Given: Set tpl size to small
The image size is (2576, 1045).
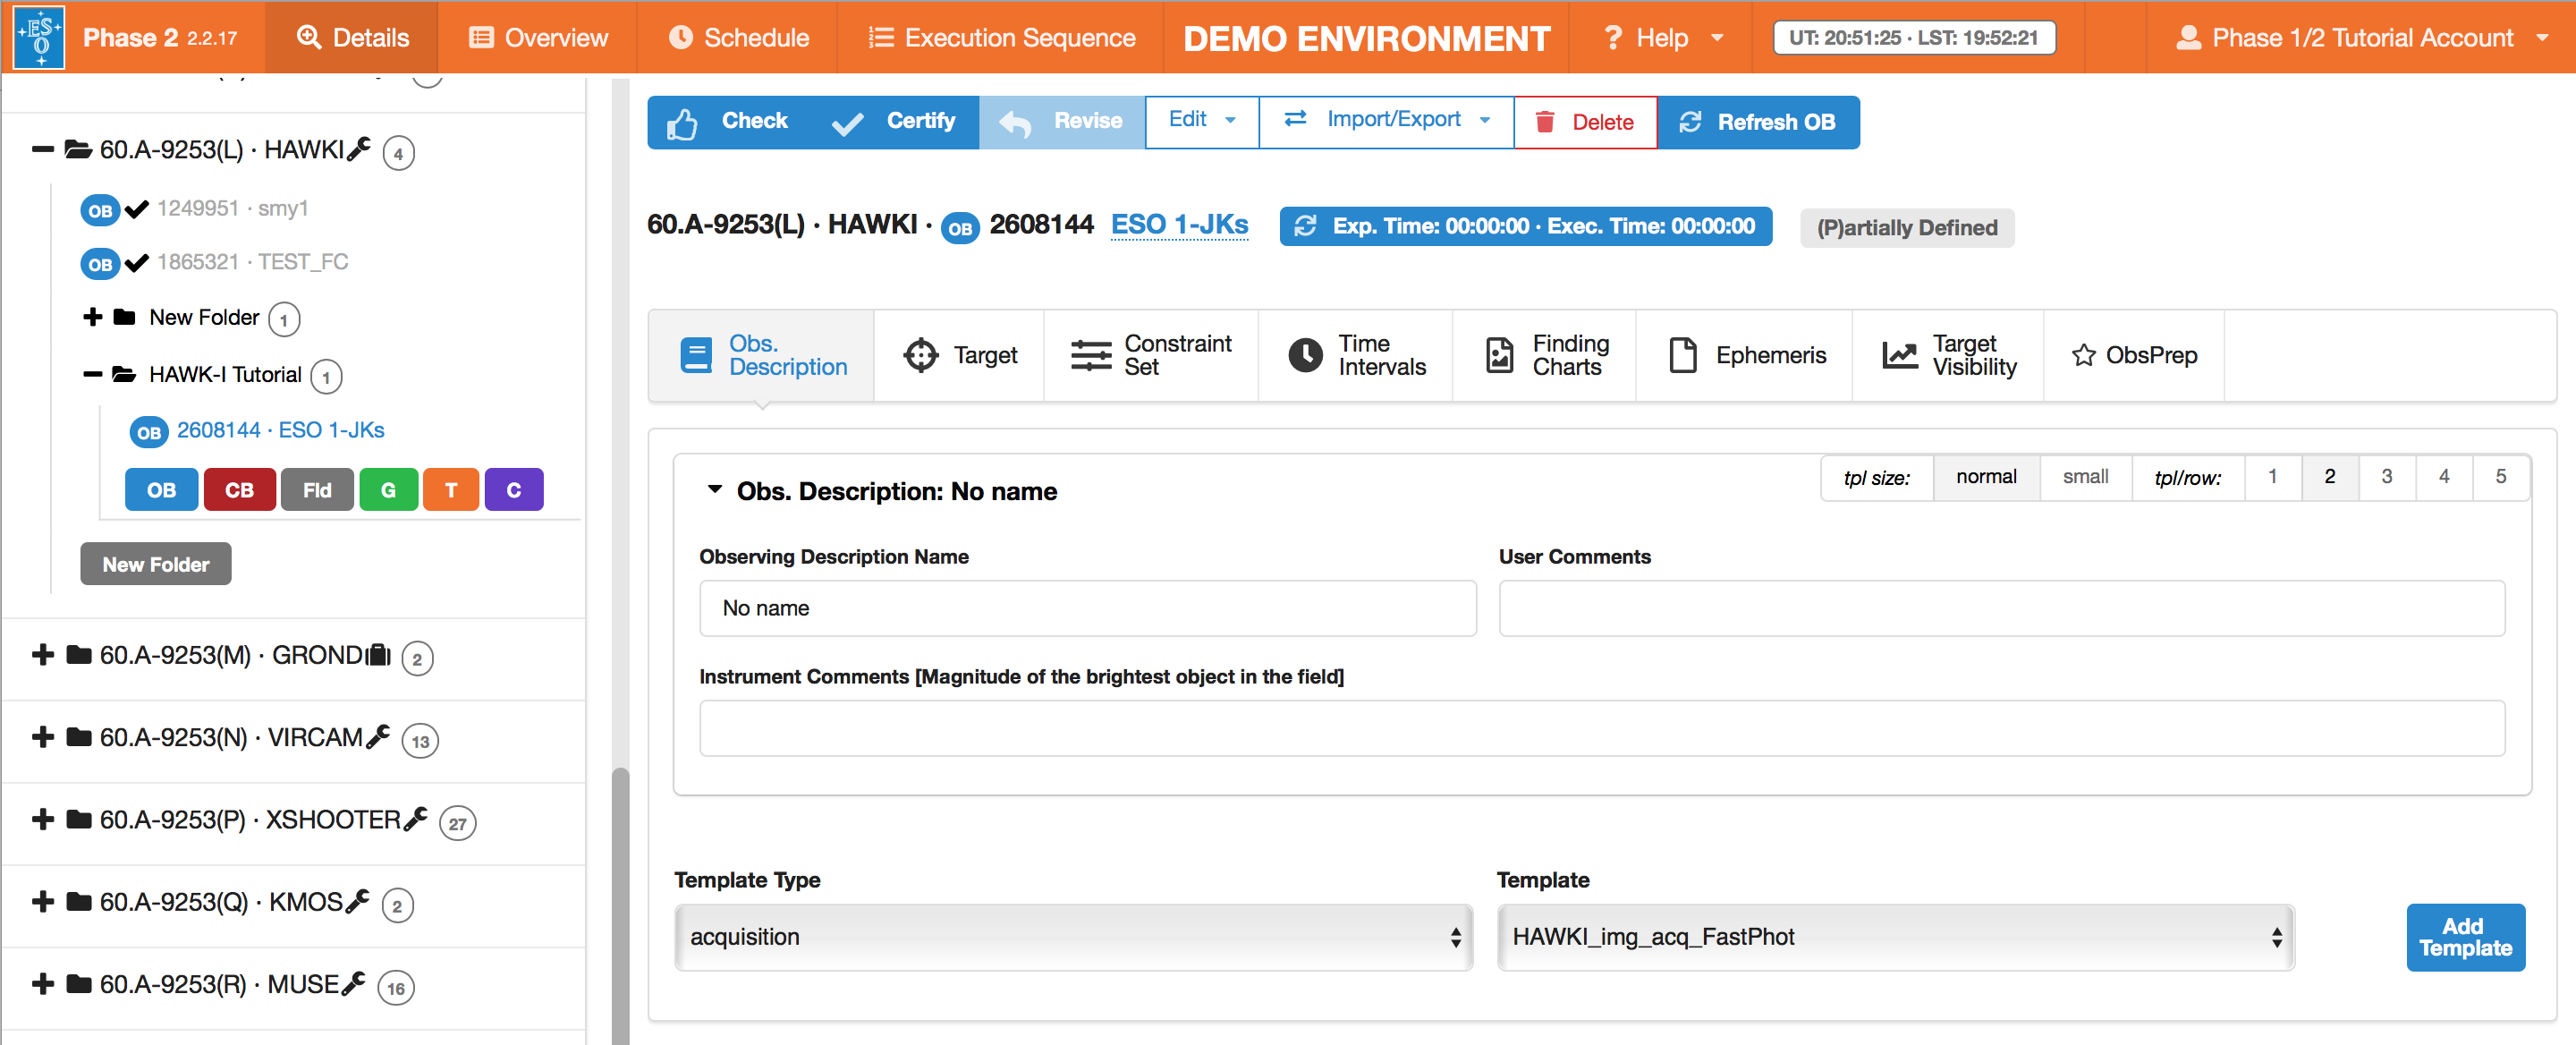Looking at the screenshot, I should [2084, 477].
